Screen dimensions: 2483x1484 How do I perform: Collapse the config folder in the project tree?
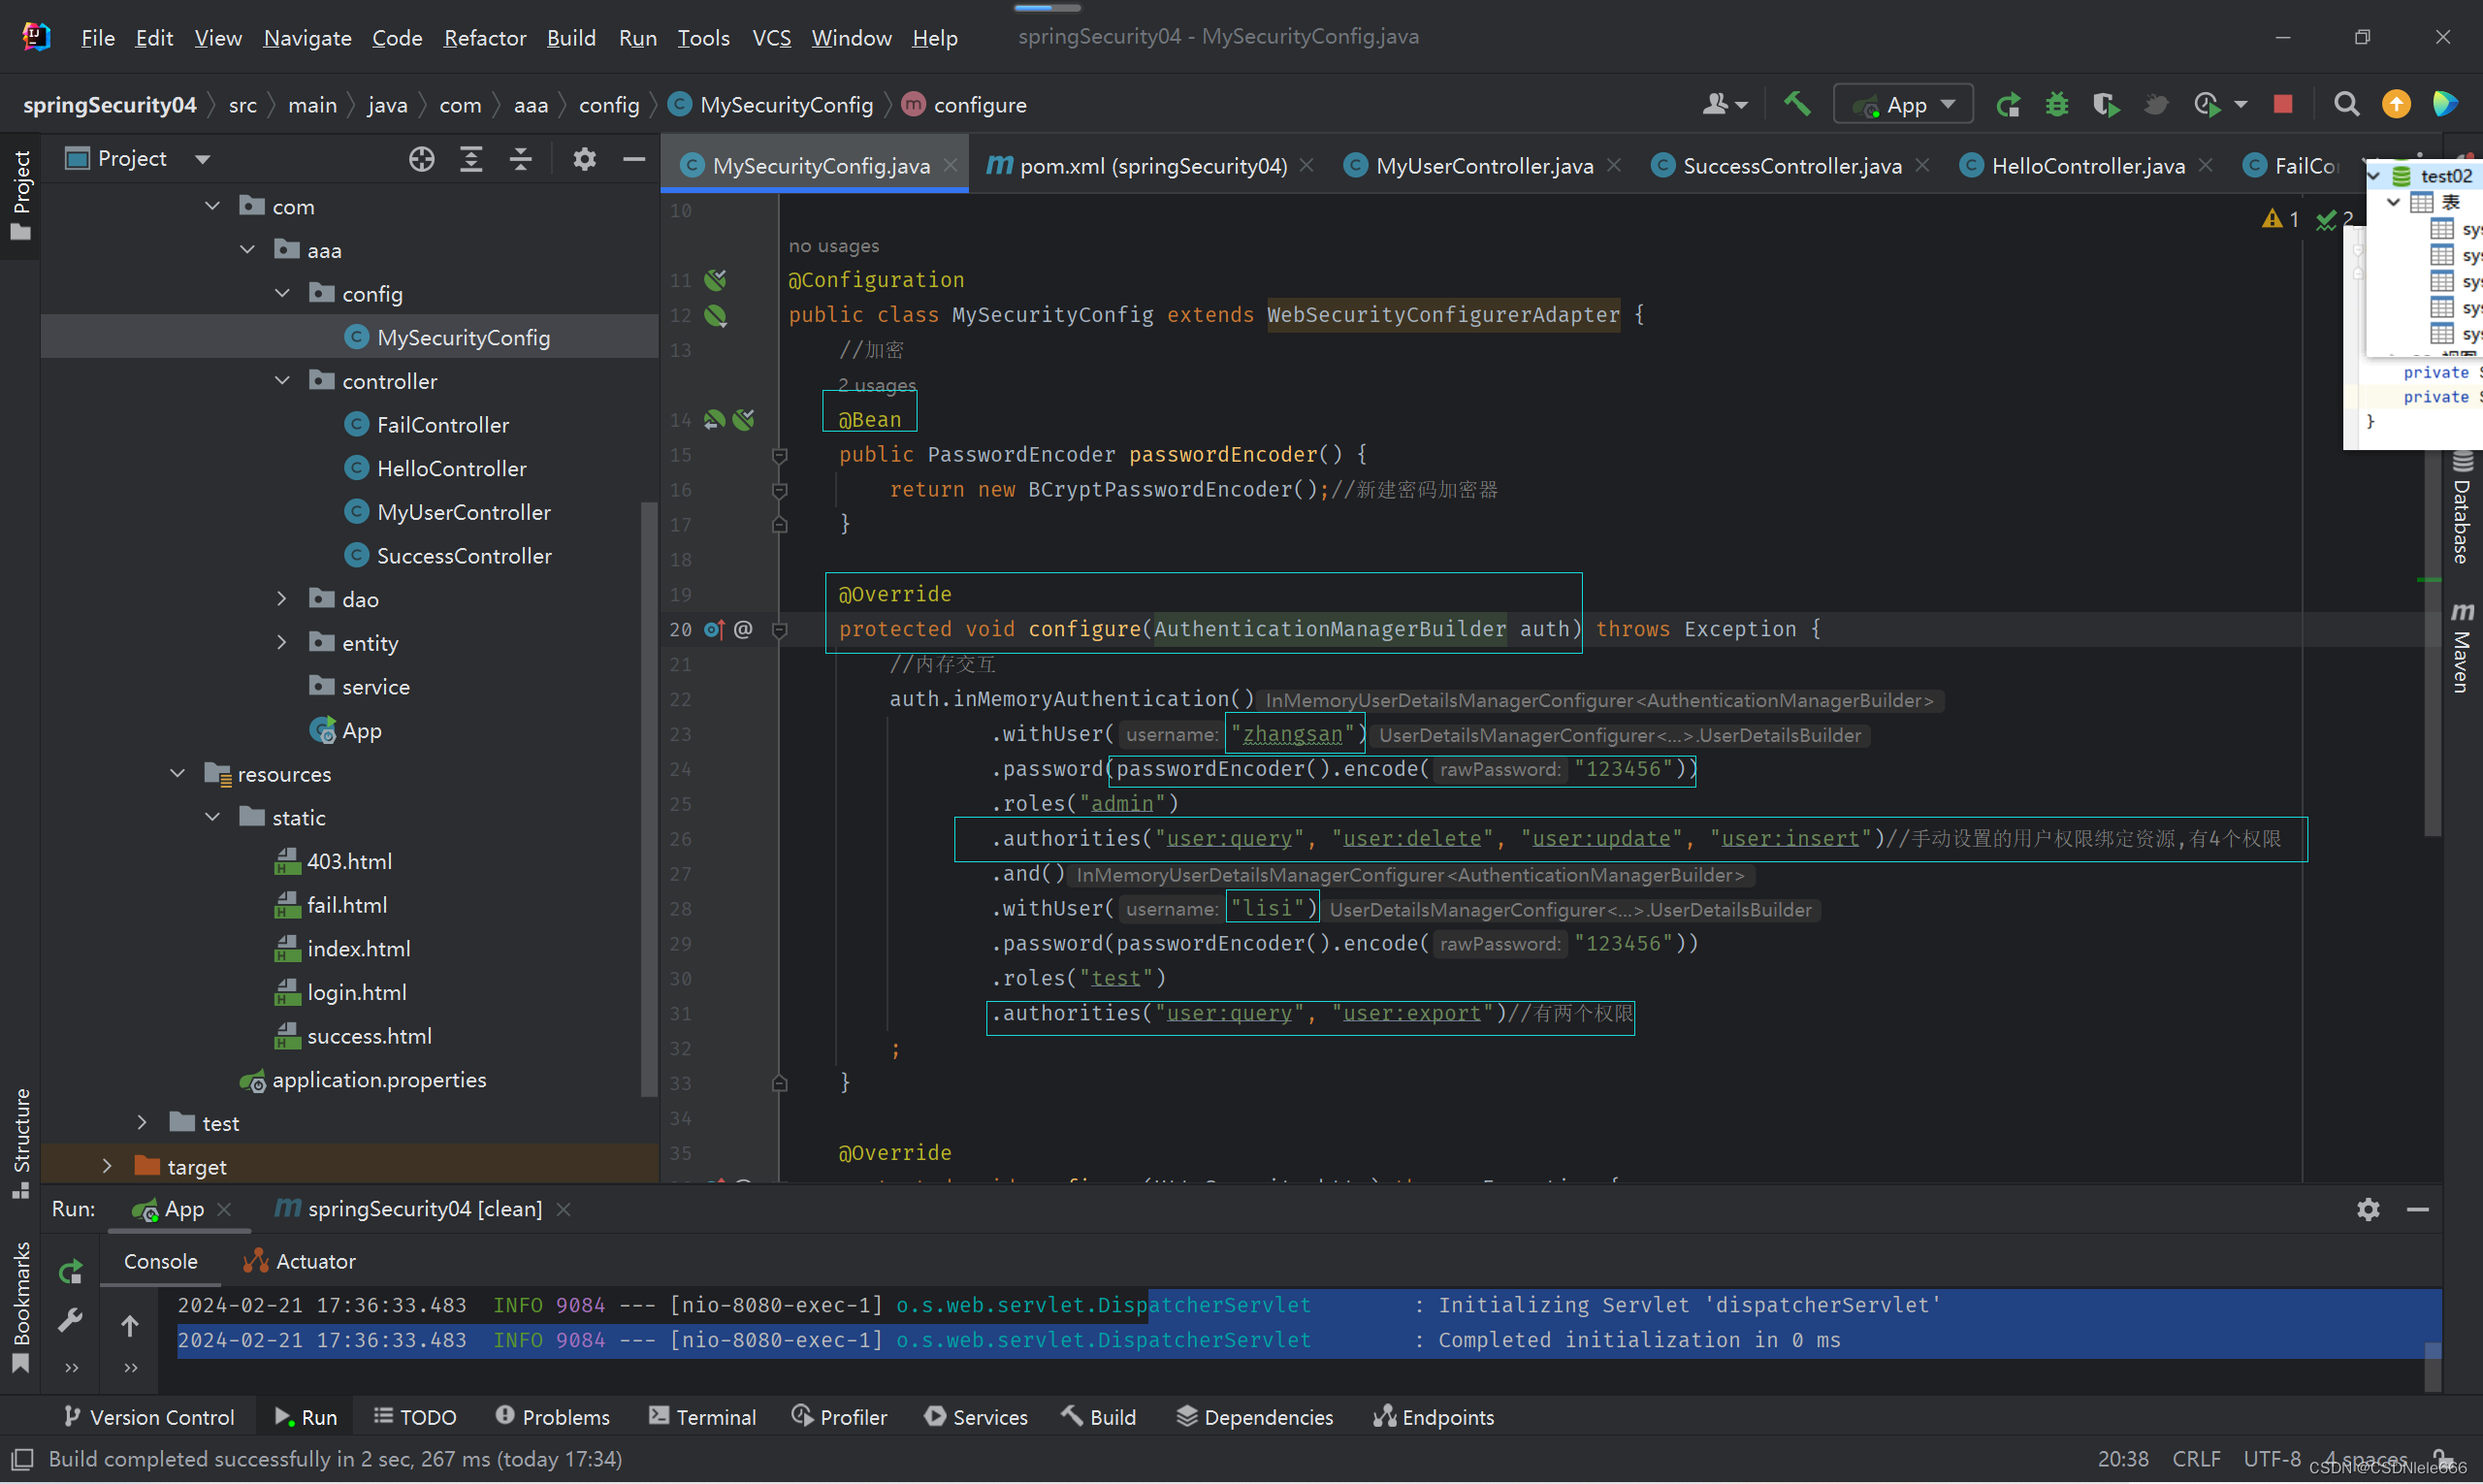pyautogui.click(x=282, y=293)
